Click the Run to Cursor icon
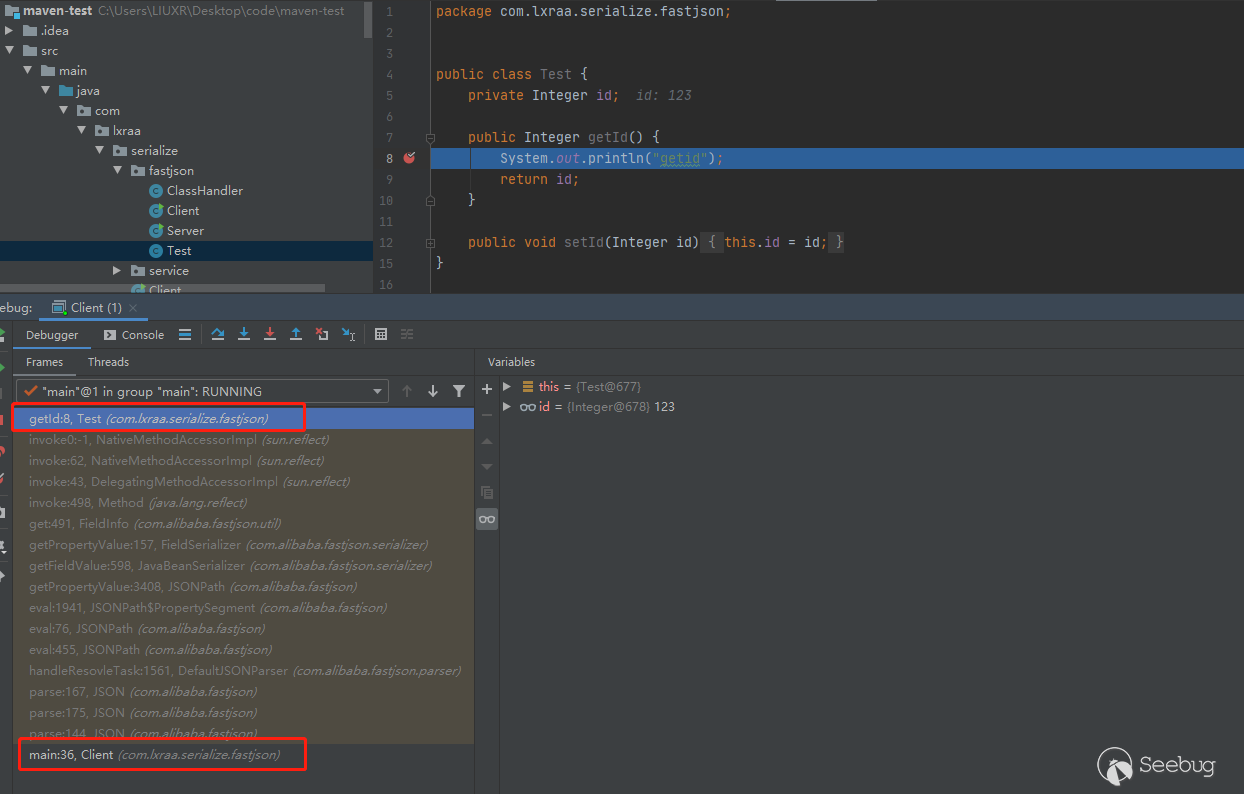Screen dimensions: 1244x794 coord(348,335)
